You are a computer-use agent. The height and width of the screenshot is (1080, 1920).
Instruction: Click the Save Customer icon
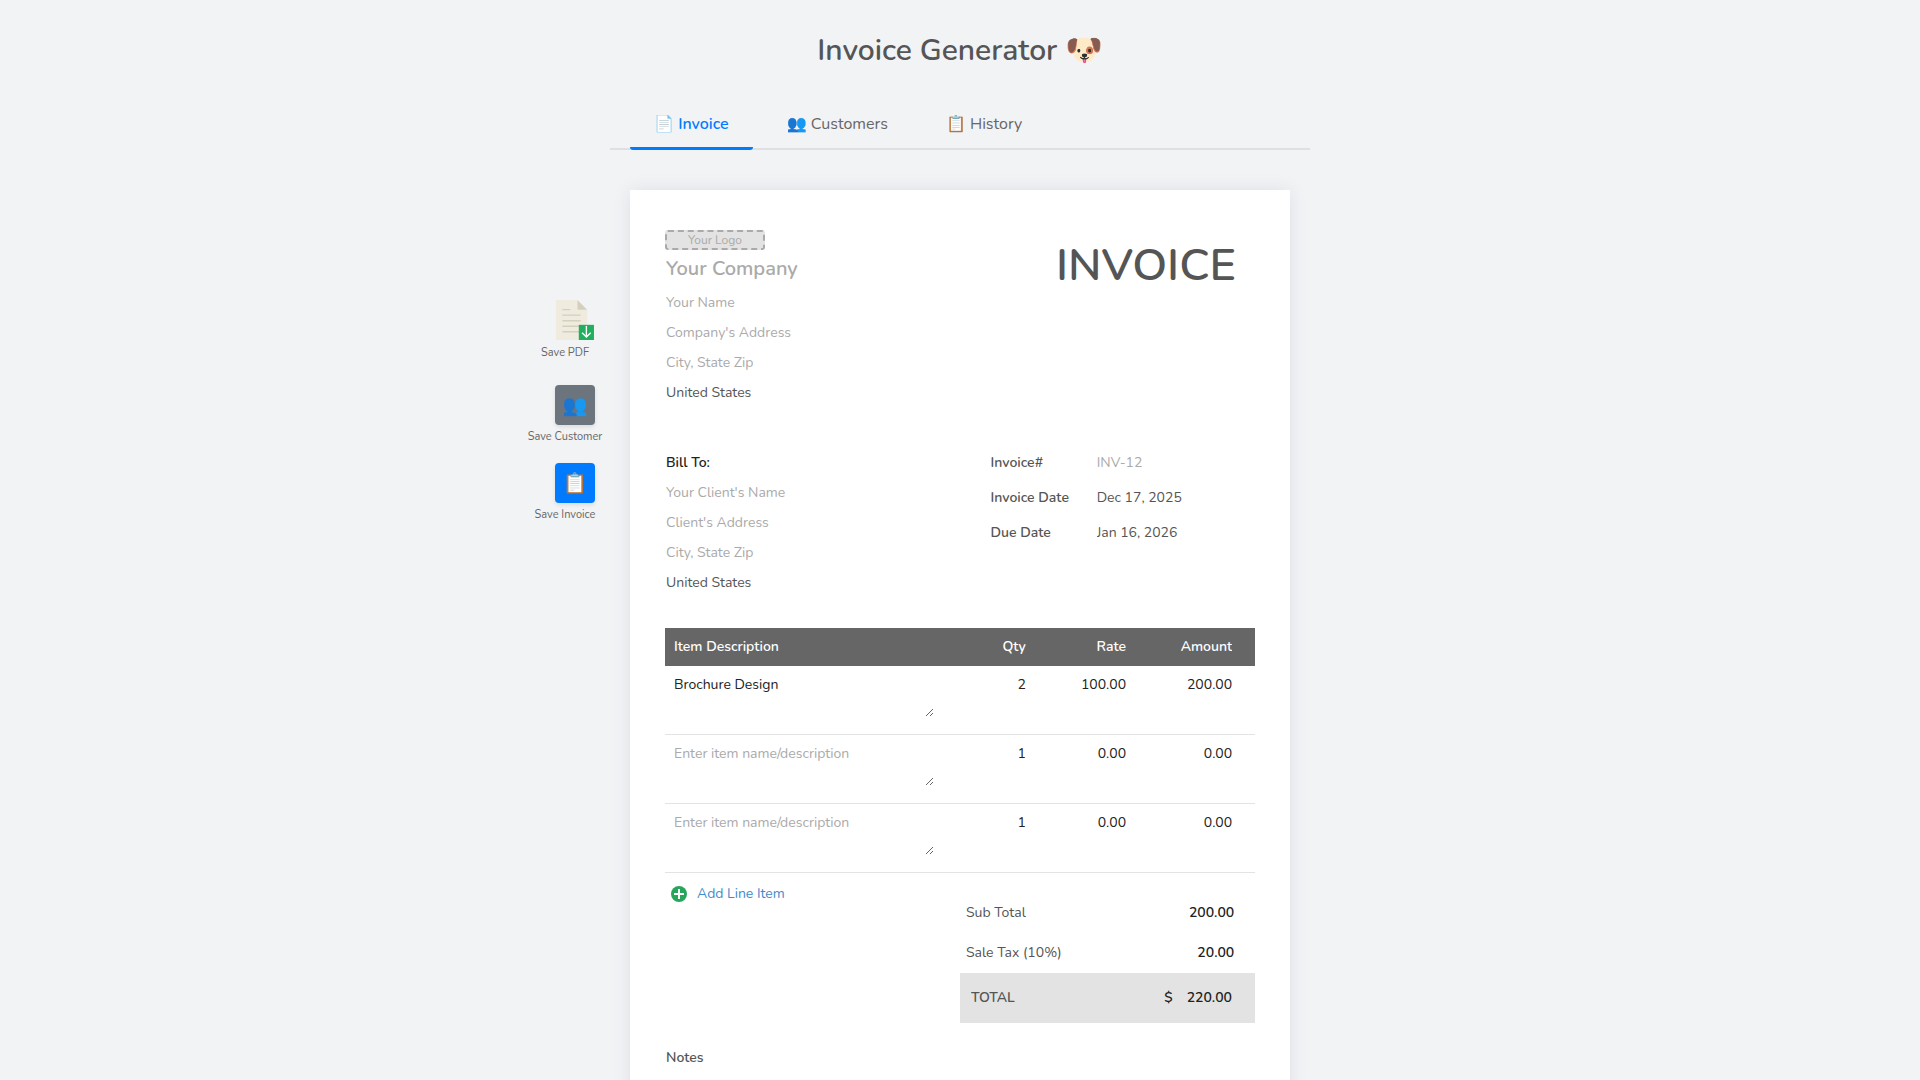point(574,405)
